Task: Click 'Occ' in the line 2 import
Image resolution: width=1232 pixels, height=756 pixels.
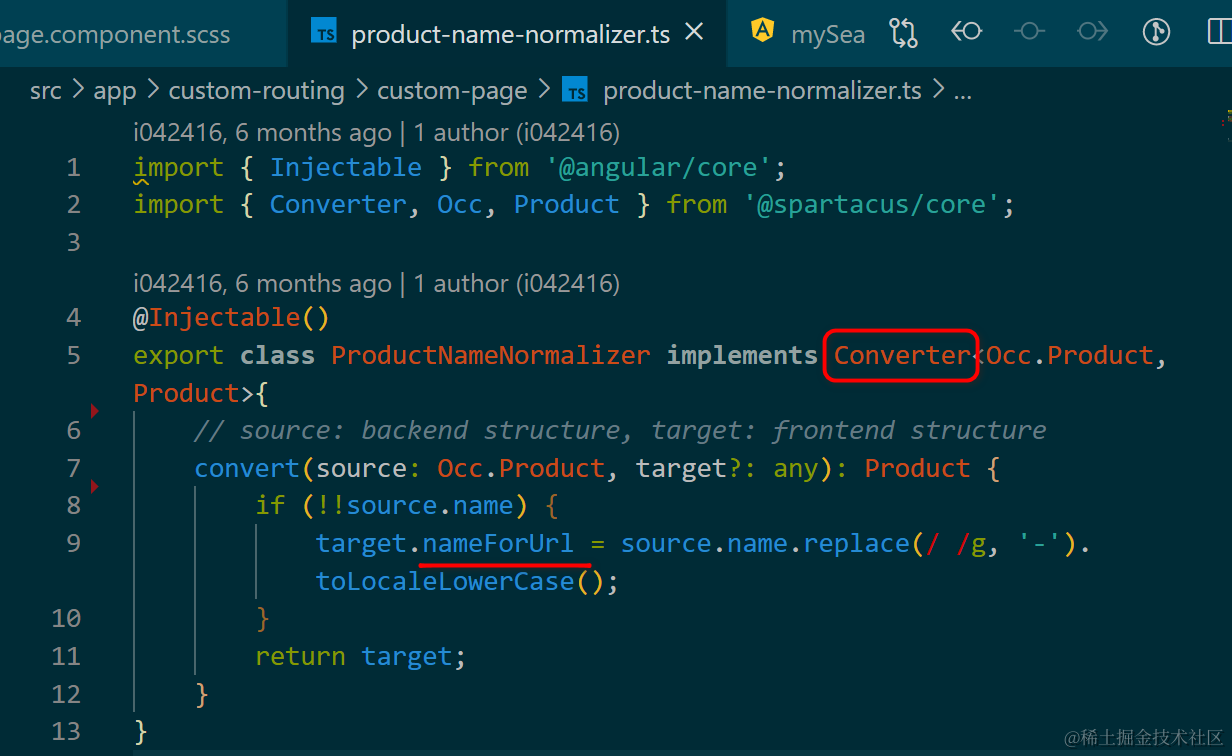Action: (460, 204)
